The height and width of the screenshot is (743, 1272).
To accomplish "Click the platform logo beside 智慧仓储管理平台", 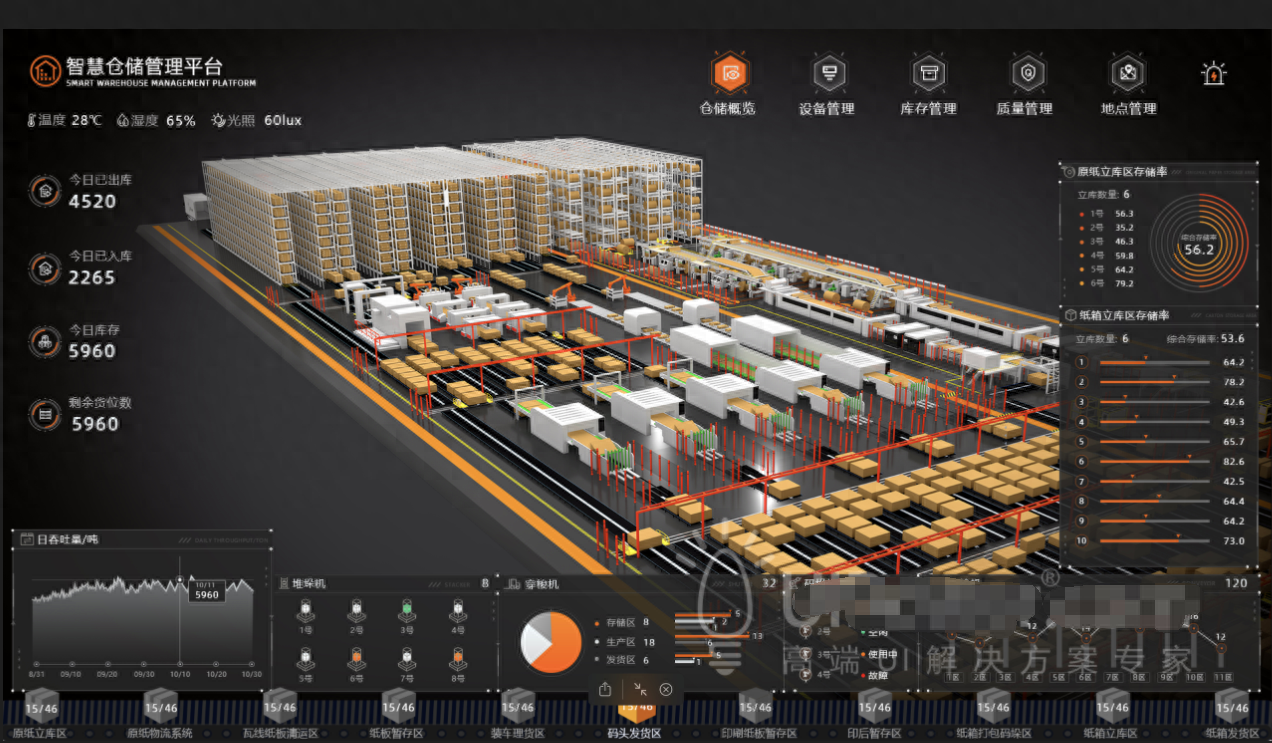I will point(45,71).
